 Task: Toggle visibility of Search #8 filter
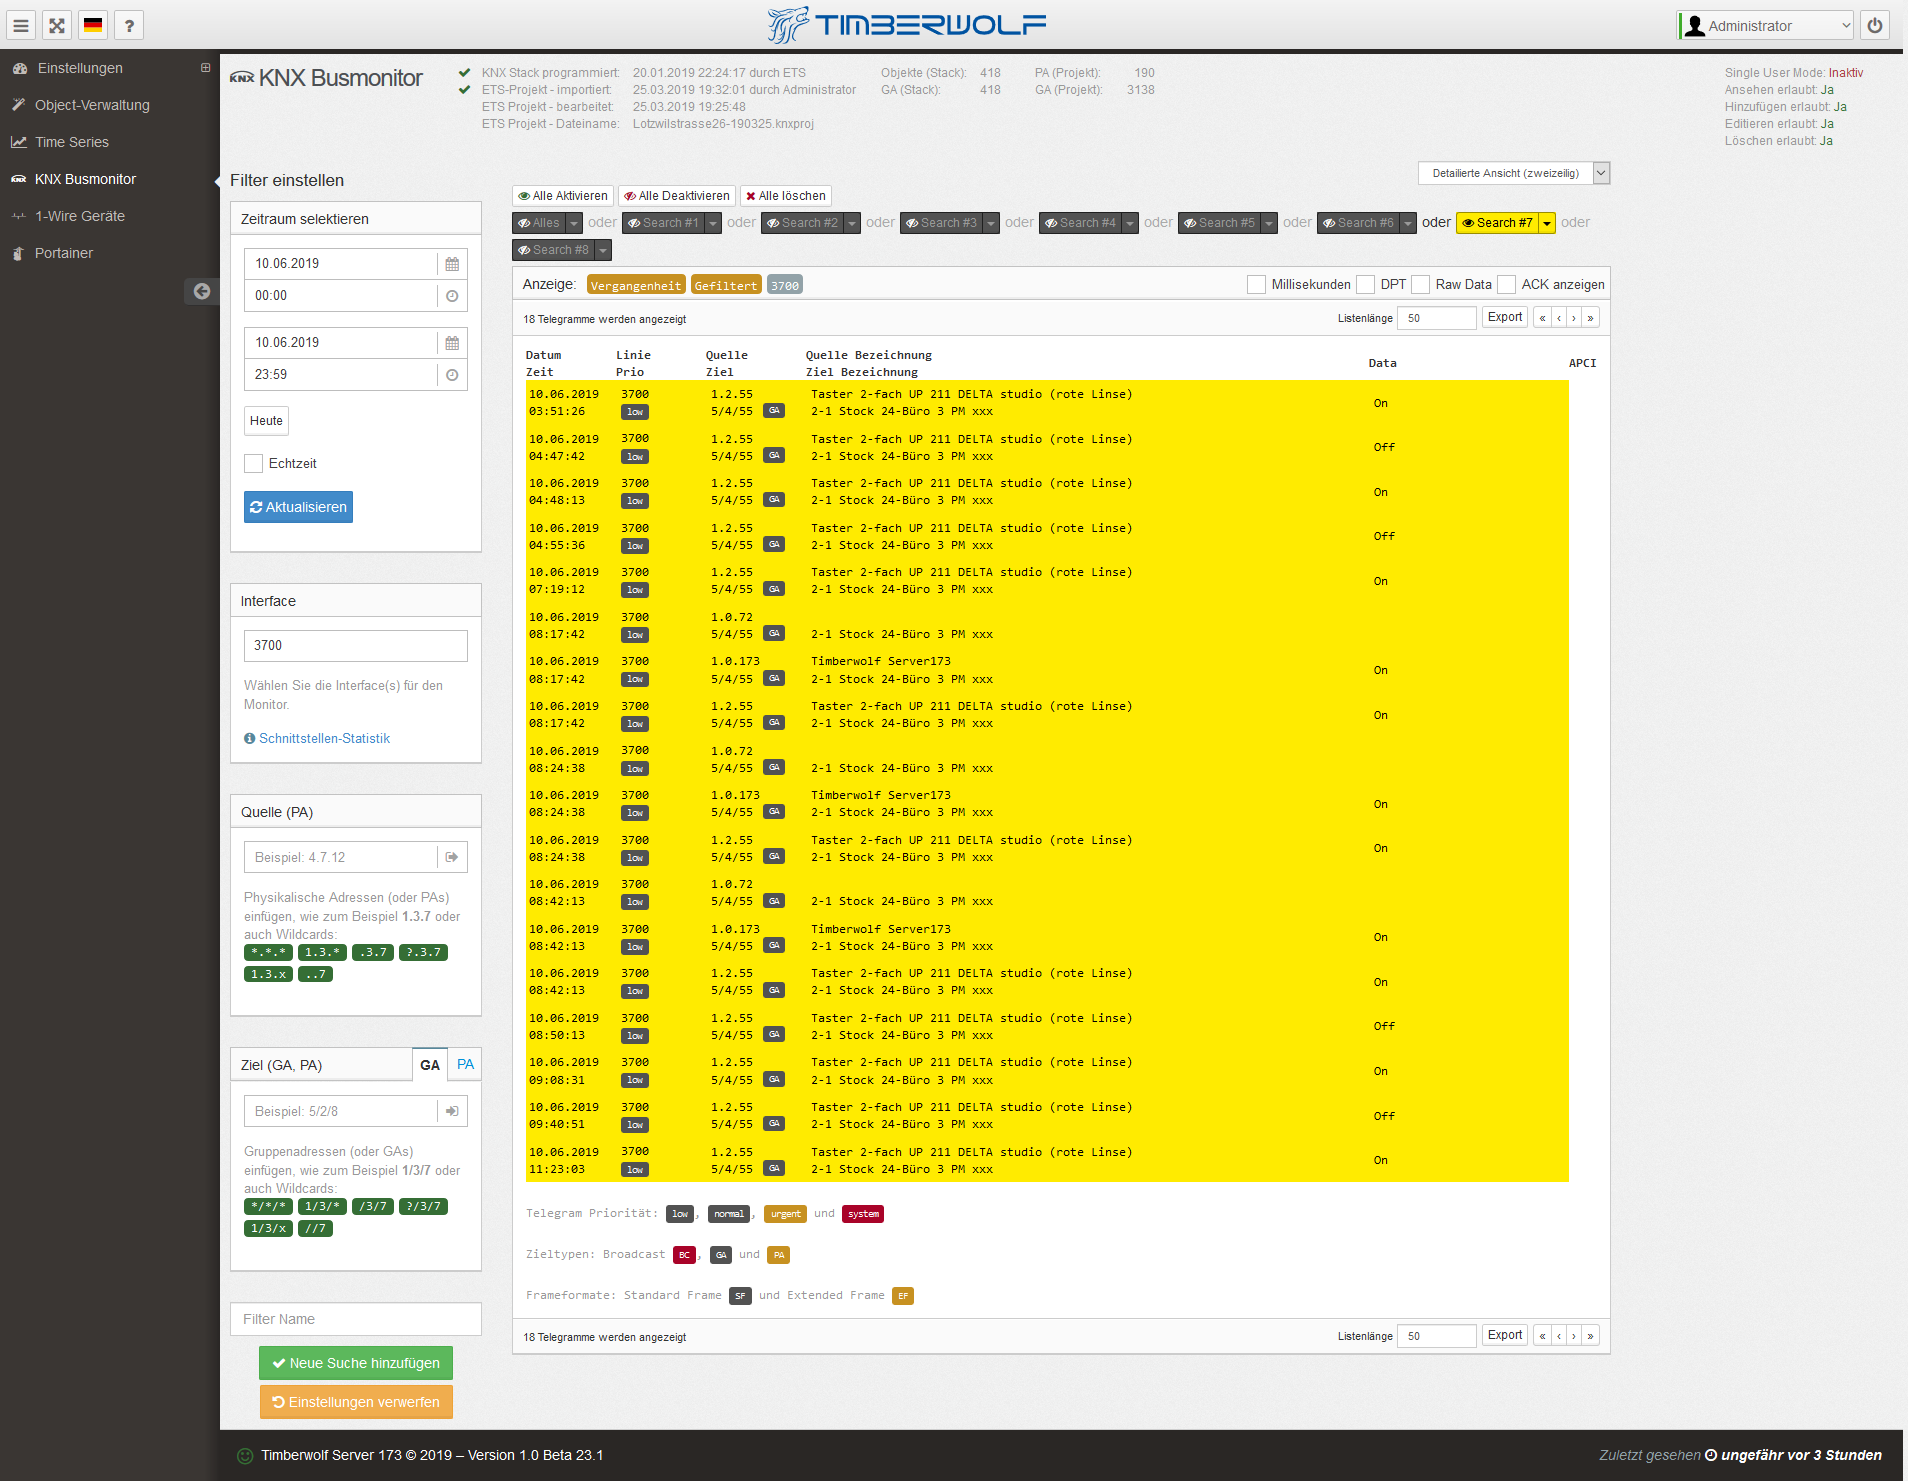(x=554, y=250)
